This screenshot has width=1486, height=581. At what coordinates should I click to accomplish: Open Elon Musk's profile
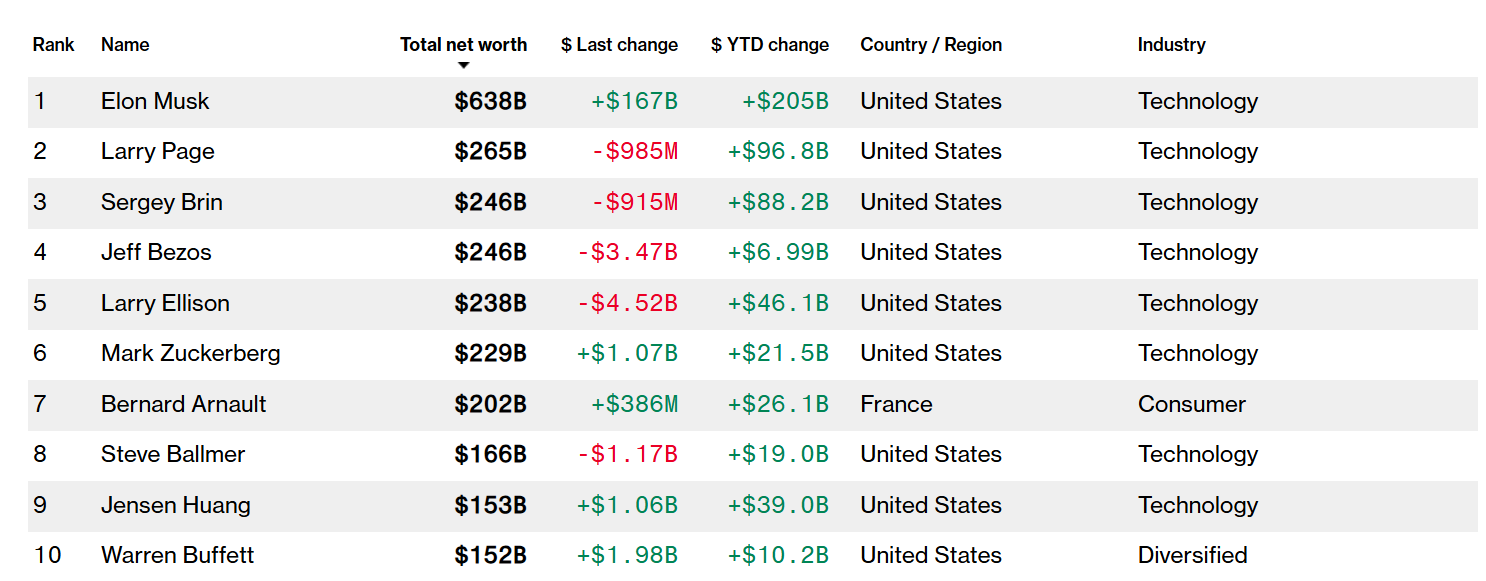tap(155, 102)
